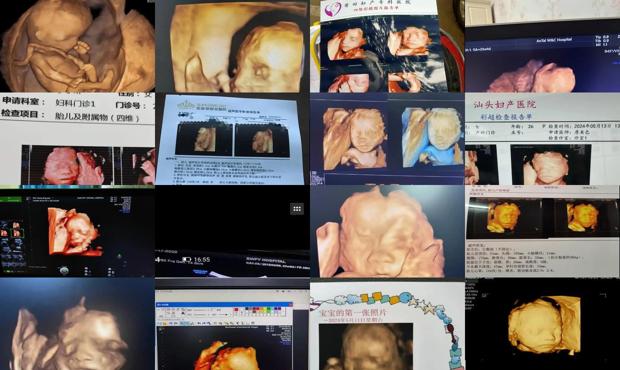Viewport: 620px width, 370px height.
Task: Click the 妇科门诊1 department field
Action: pos(75,103)
